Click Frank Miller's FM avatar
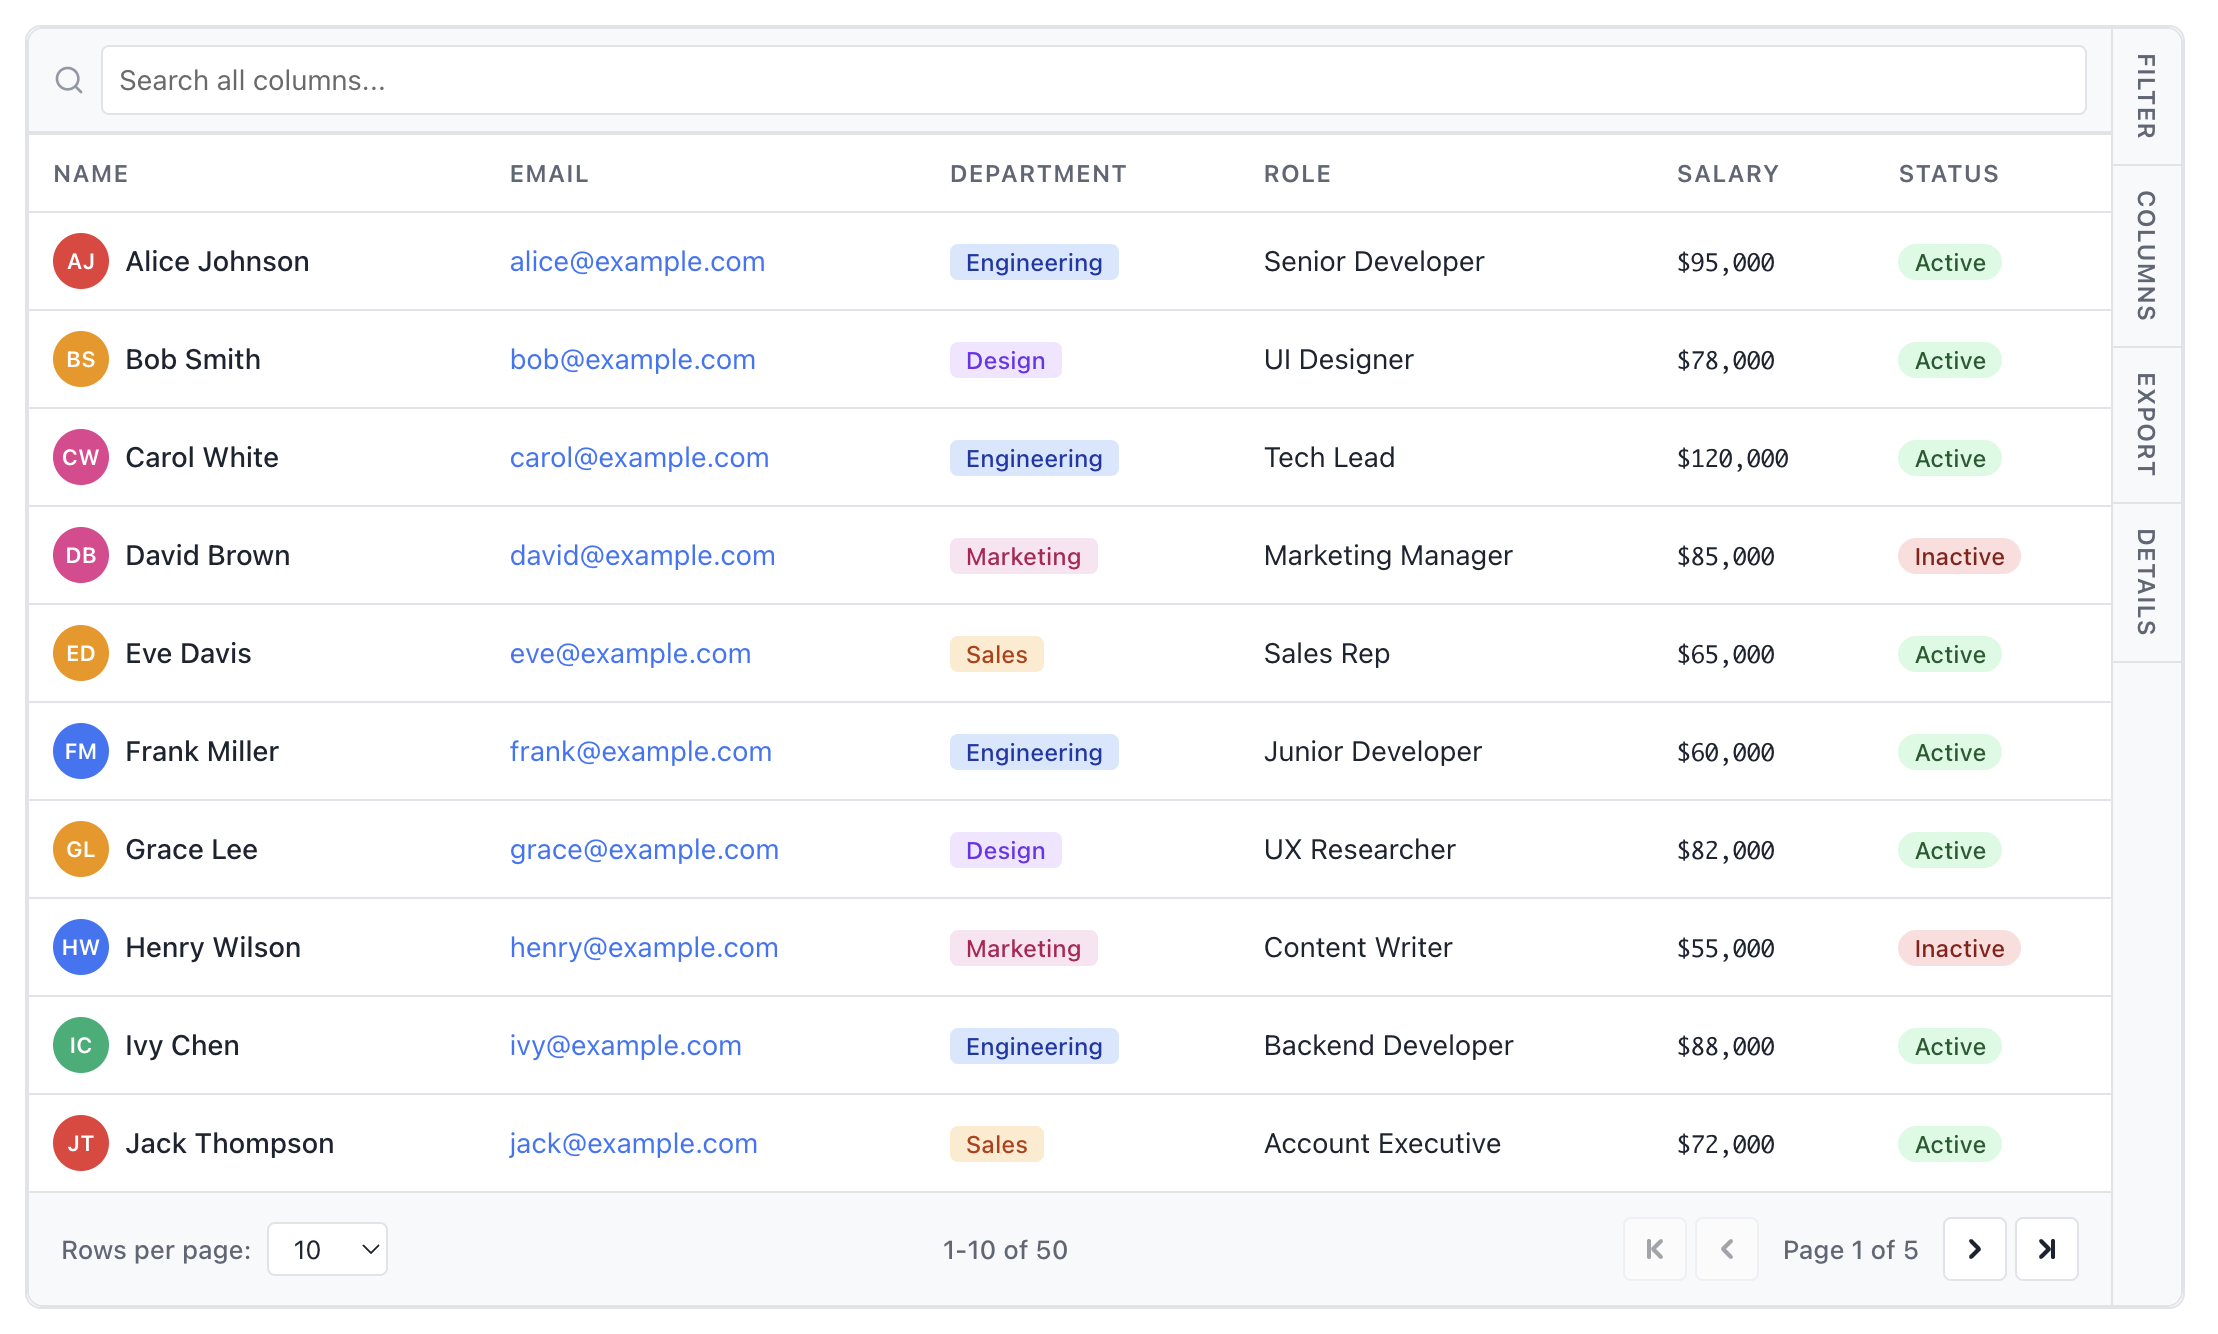Image resolution: width=2218 pixels, height=1334 pixels. coord(81,751)
